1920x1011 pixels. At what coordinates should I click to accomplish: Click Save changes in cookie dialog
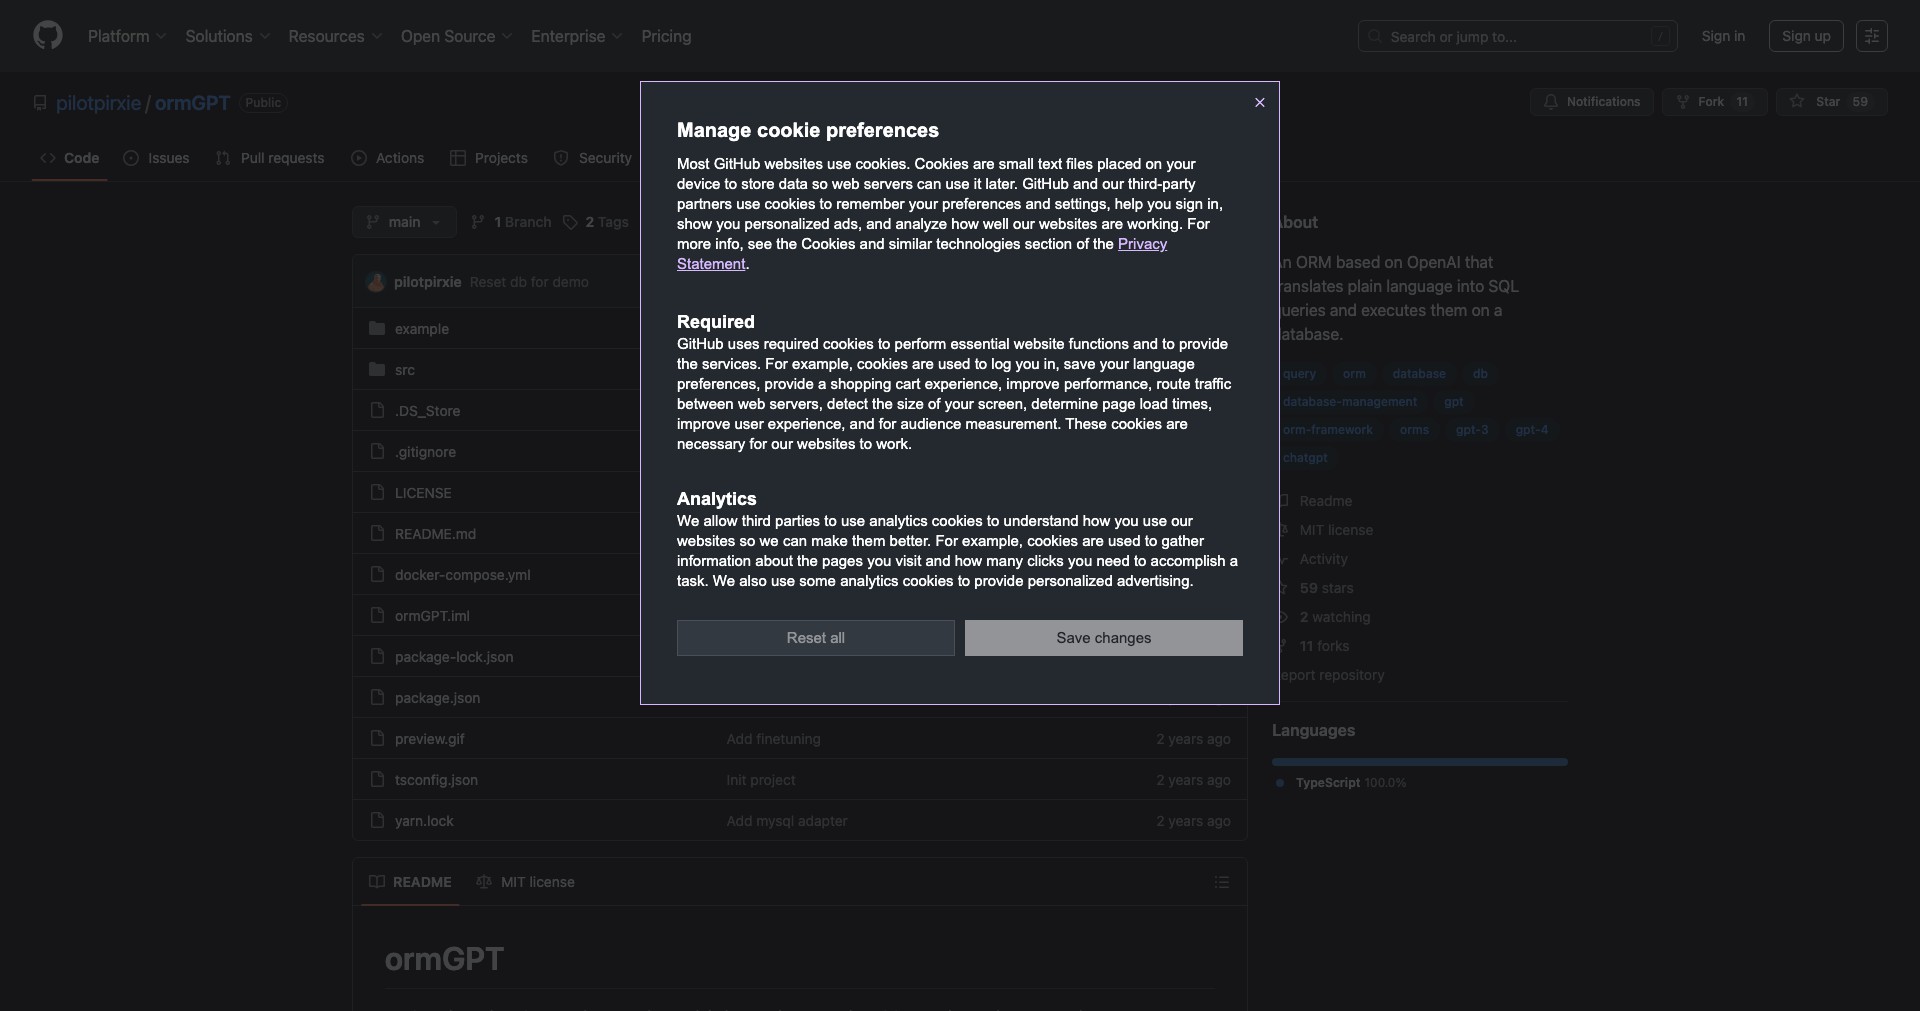click(x=1103, y=638)
